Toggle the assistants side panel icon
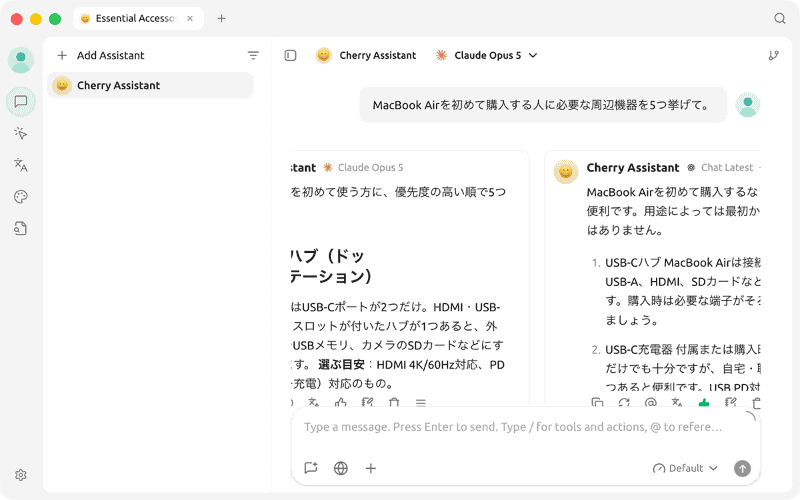The width and height of the screenshot is (800, 500). pos(290,55)
